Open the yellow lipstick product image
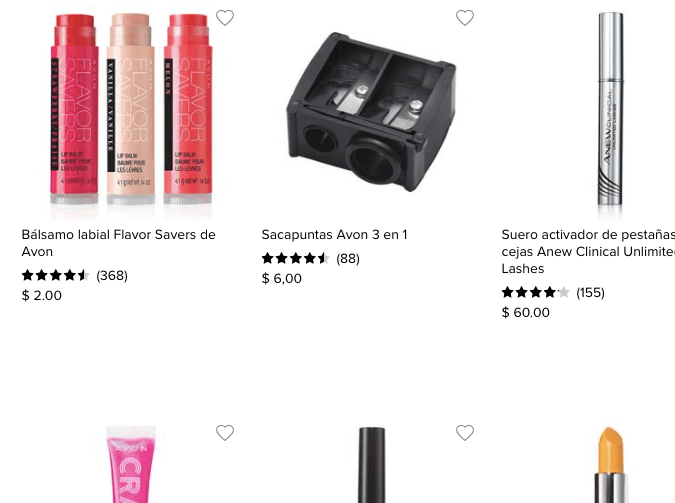The image size is (675, 503). click(x=610, y=464)
